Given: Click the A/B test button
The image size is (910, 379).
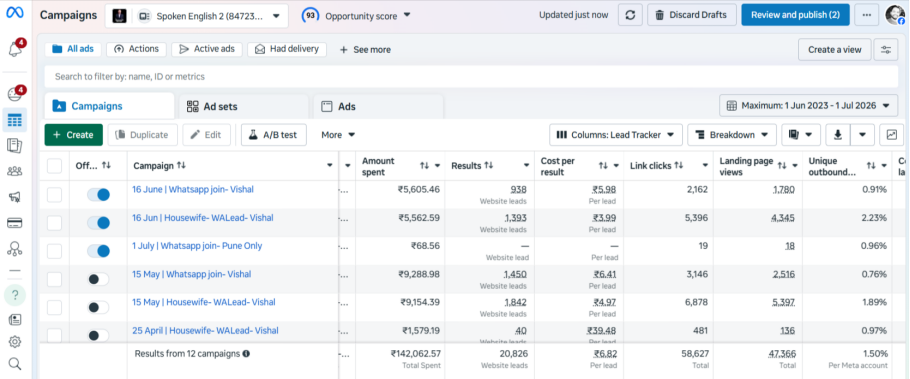Looking at the screenshot, I should coord(274,135).
